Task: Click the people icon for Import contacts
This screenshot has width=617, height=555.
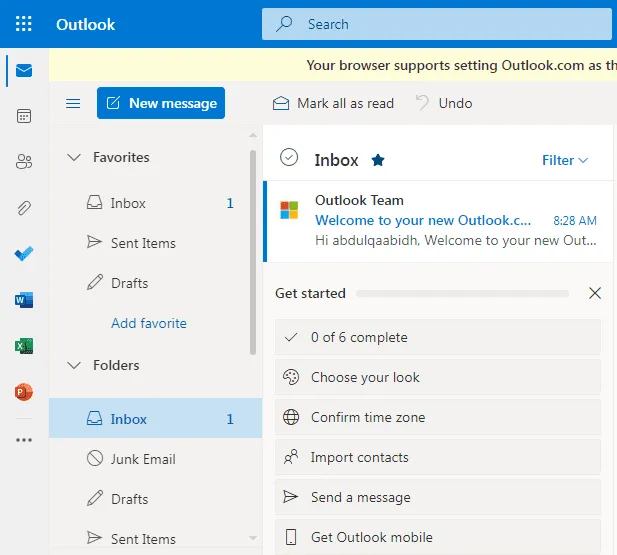Action: (291, 457)
